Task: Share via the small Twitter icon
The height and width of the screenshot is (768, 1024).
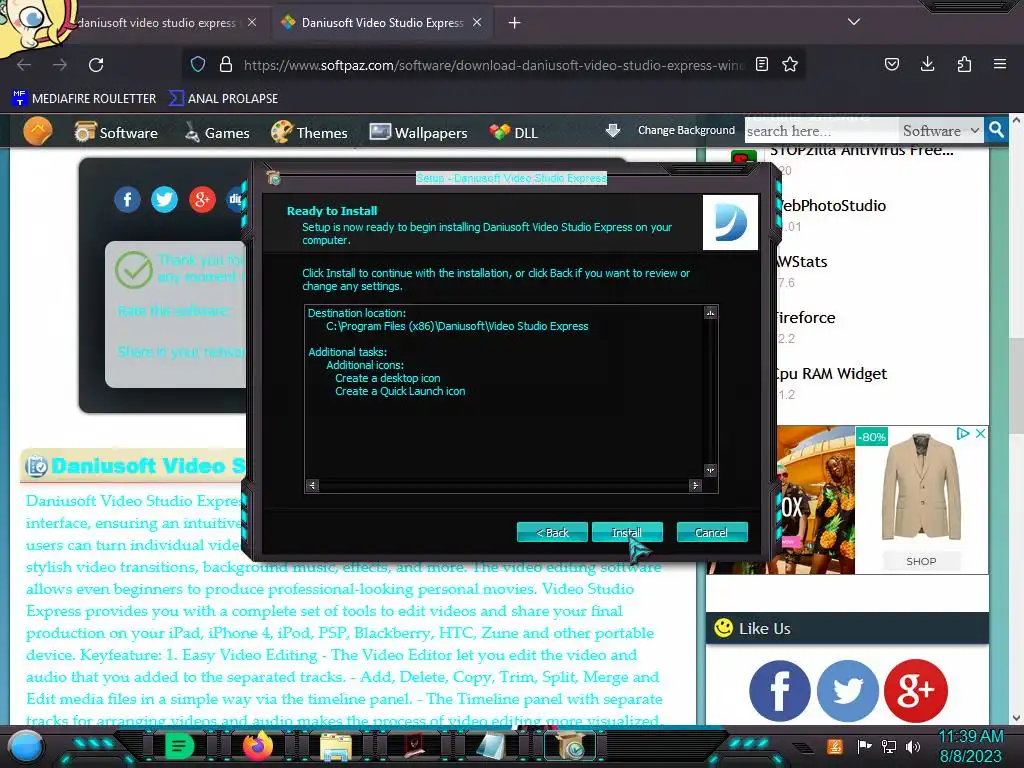Action: click(164, 199)
